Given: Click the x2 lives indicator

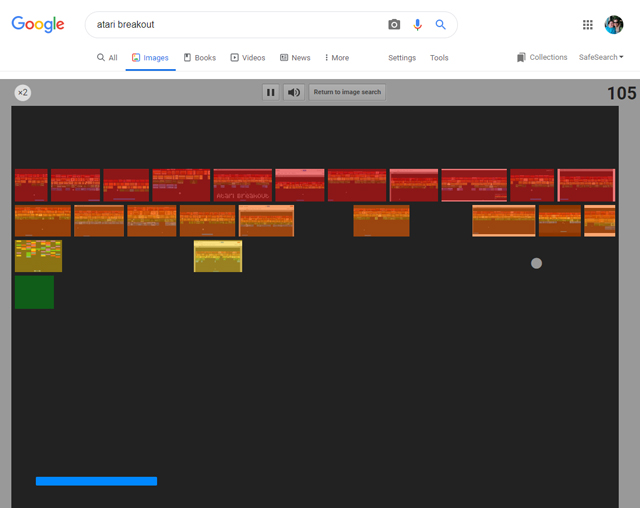Looking at the screenshot, I should pos(23,93).
